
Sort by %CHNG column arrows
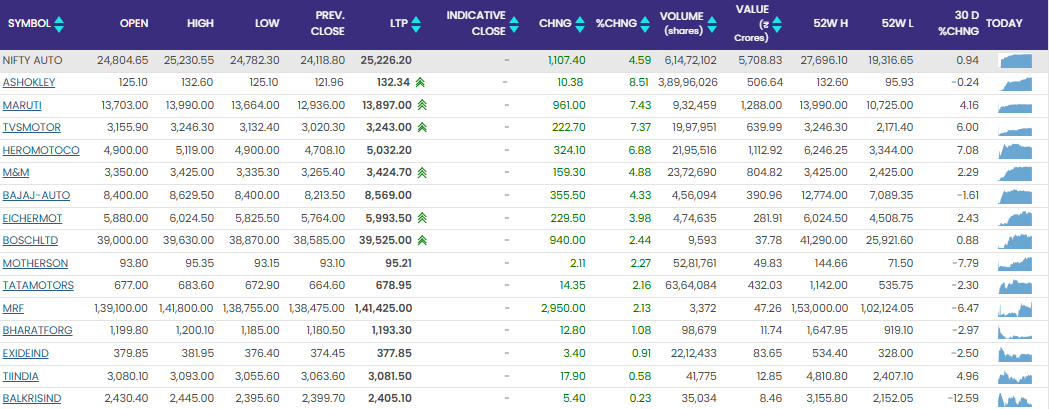click(x=645, y=24)
